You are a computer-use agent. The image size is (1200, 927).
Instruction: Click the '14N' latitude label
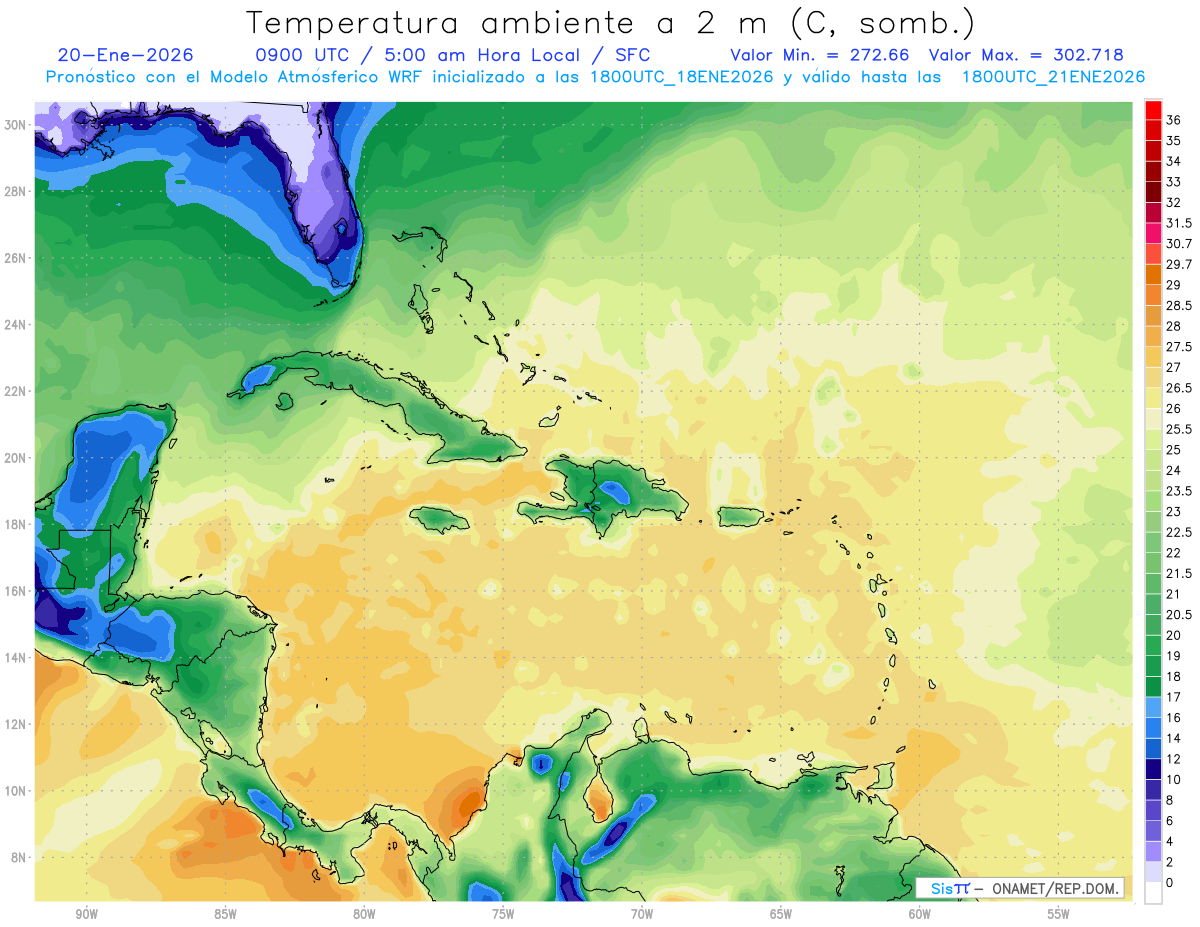click(x=14, y=657)
